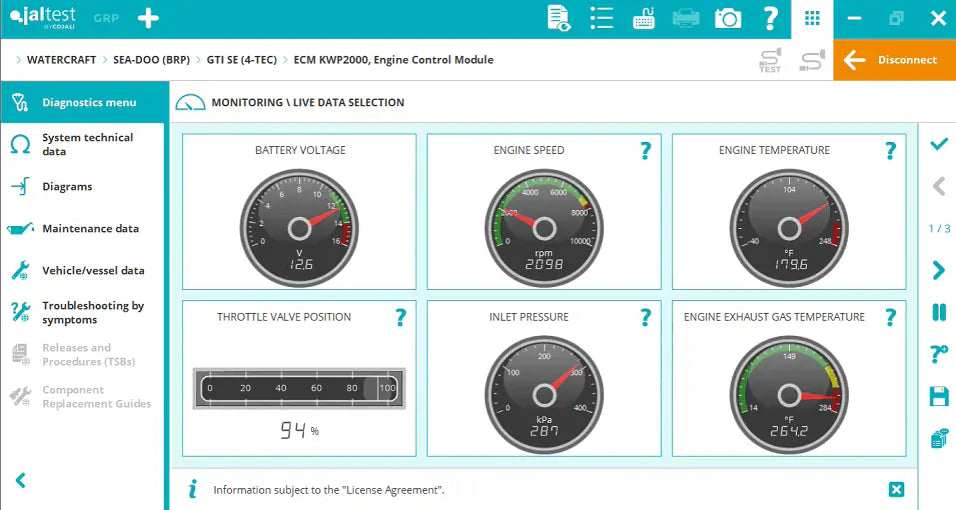Go to next page of gauges

(939, 270)
